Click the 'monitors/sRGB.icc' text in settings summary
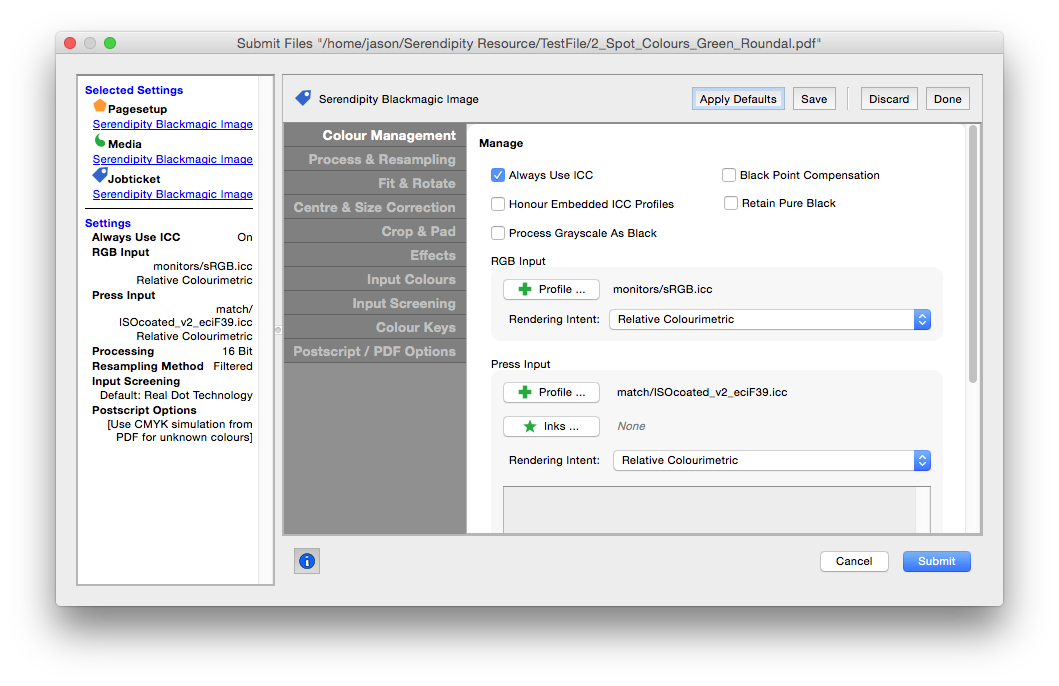The image size is (1059, 686). coord(203,266)
